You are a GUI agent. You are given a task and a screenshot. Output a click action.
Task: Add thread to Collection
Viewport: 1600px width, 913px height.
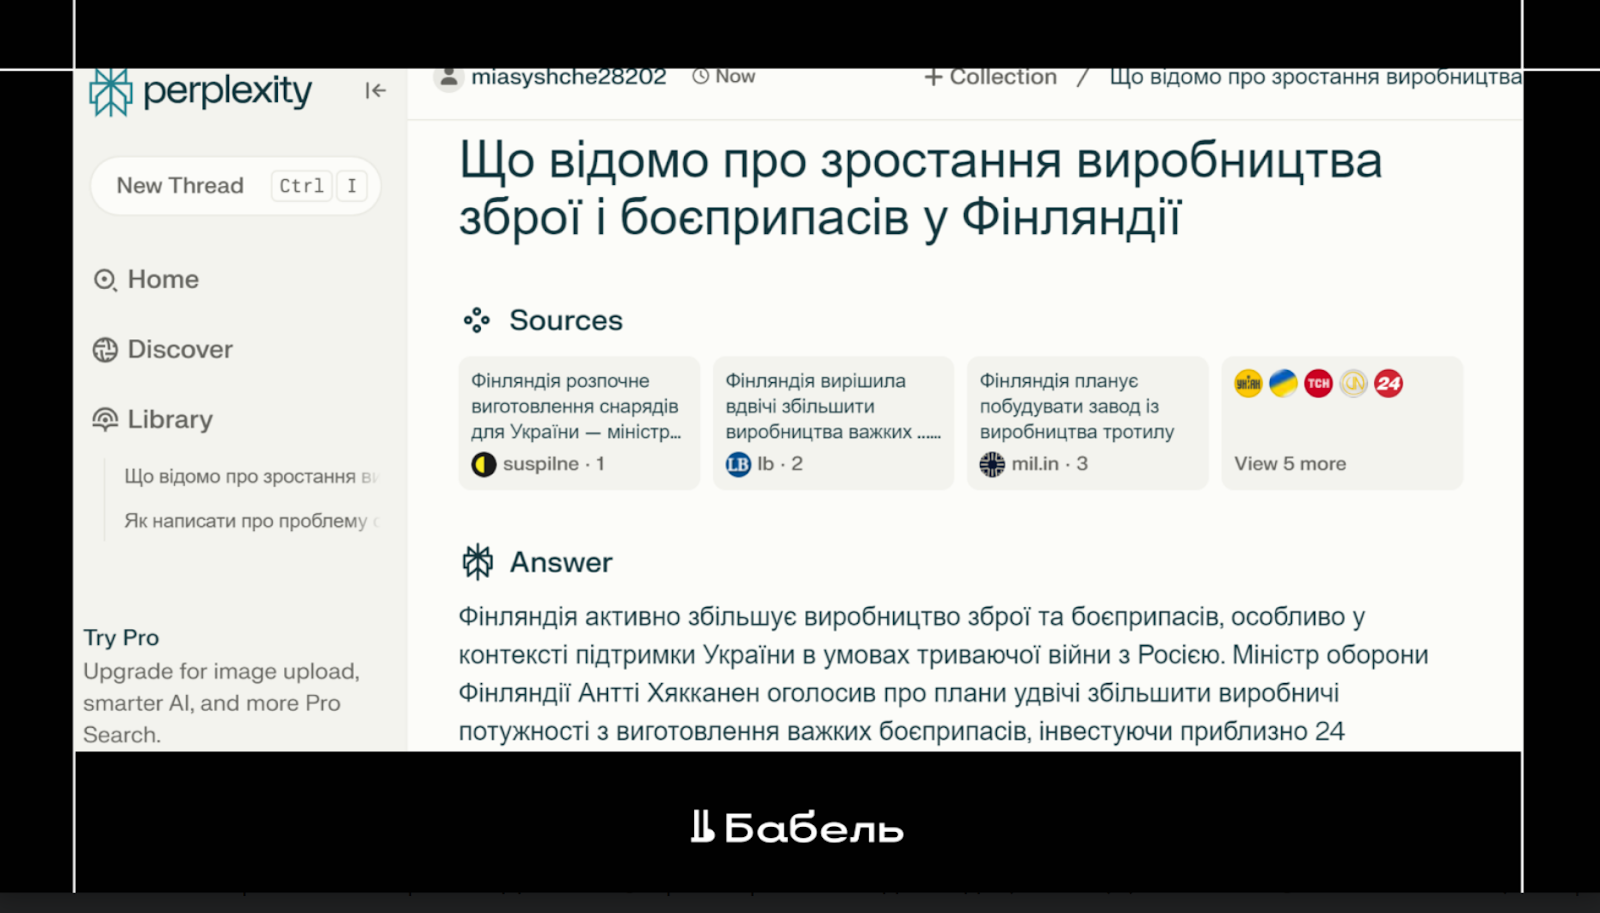pyautogui.click(x=990, y=77)
